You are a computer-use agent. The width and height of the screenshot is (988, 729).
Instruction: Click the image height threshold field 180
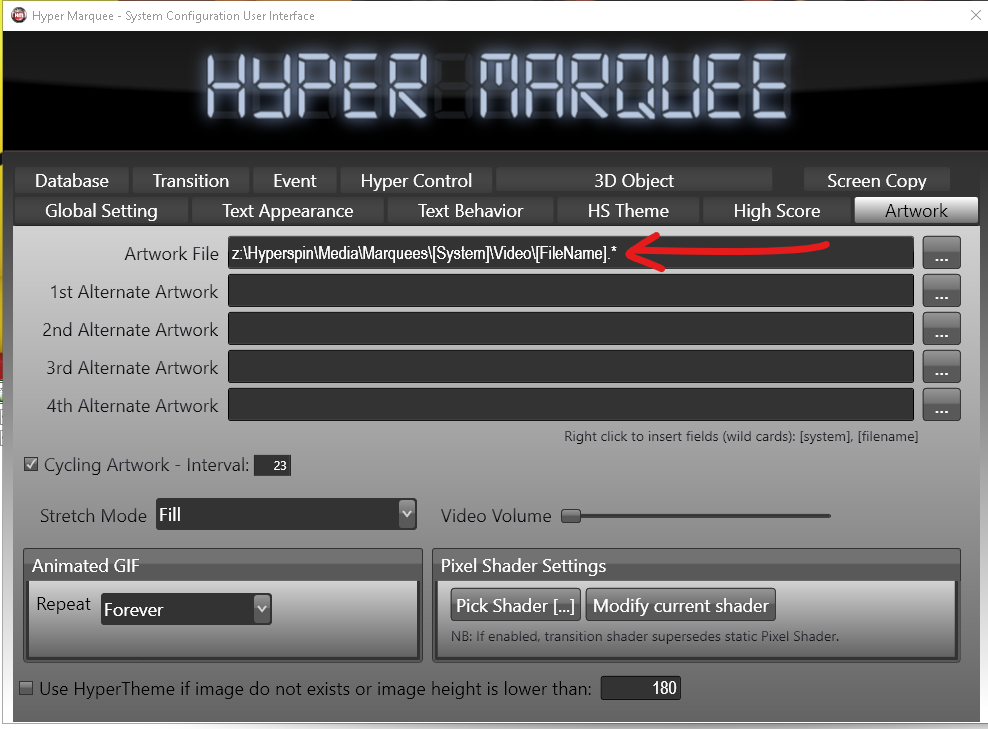click(x=641, y=688)
